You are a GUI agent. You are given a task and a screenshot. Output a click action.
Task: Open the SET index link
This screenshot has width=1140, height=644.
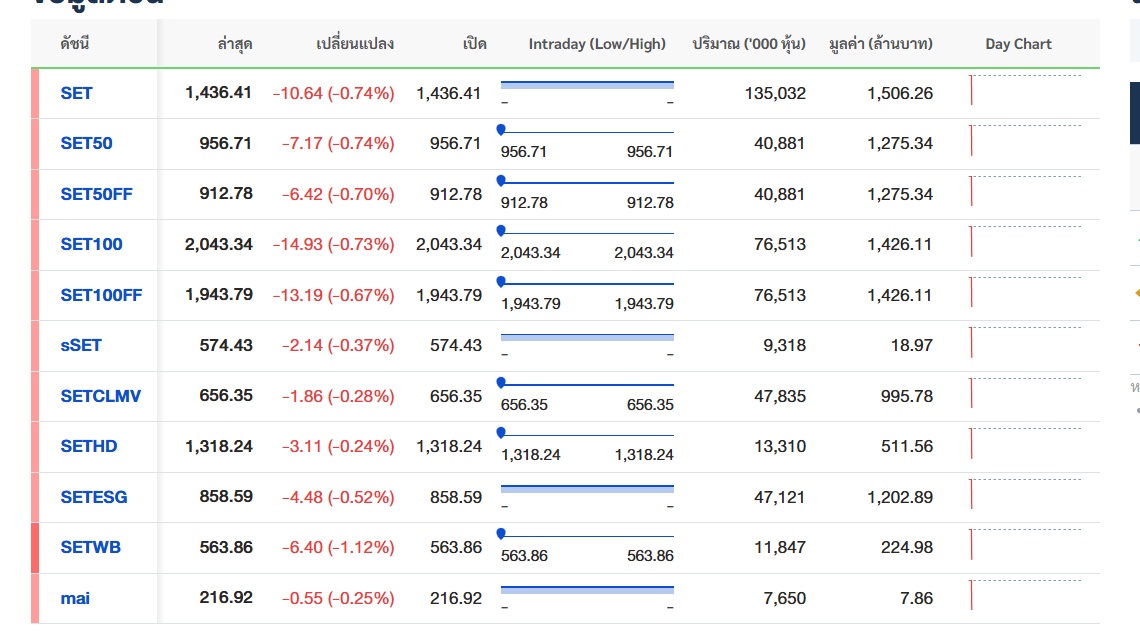point(76,93)
